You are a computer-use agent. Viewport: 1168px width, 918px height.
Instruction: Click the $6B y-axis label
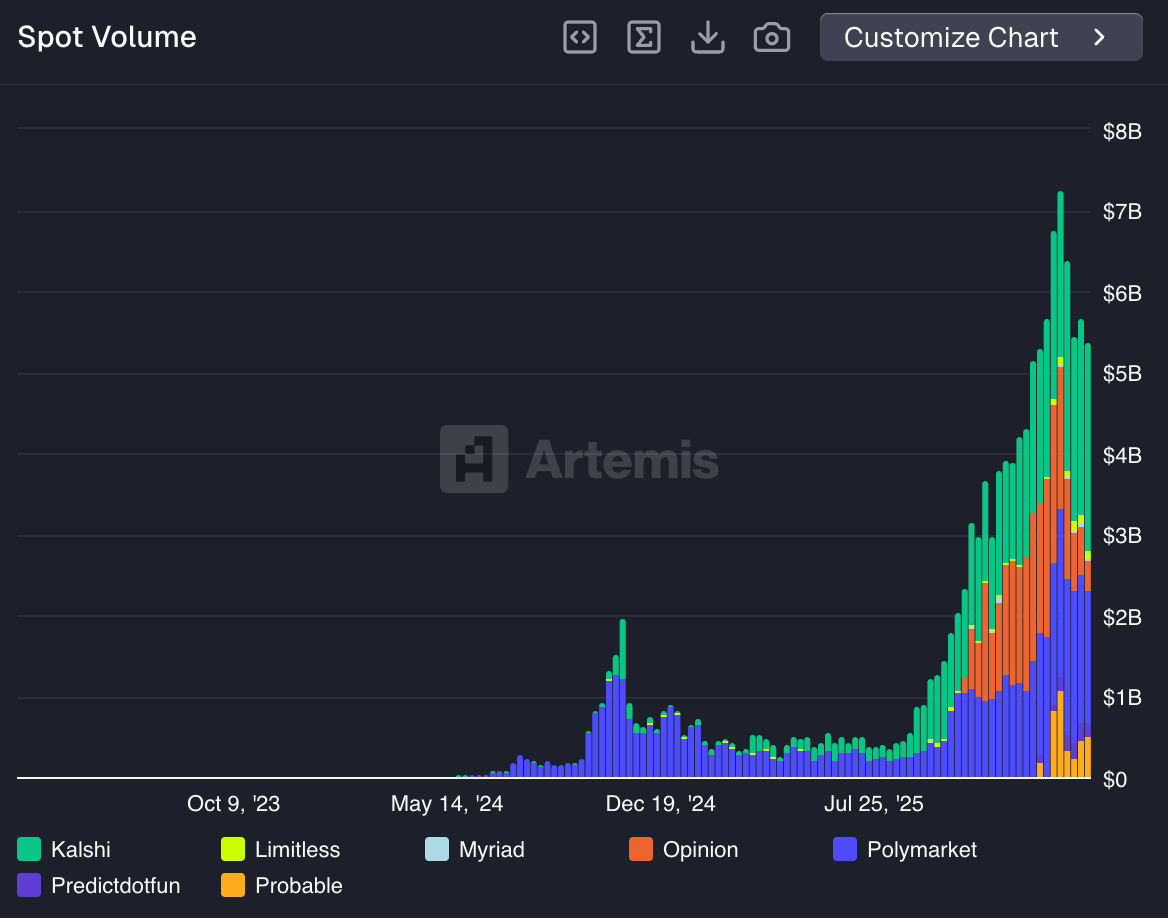coord(1122,294)
